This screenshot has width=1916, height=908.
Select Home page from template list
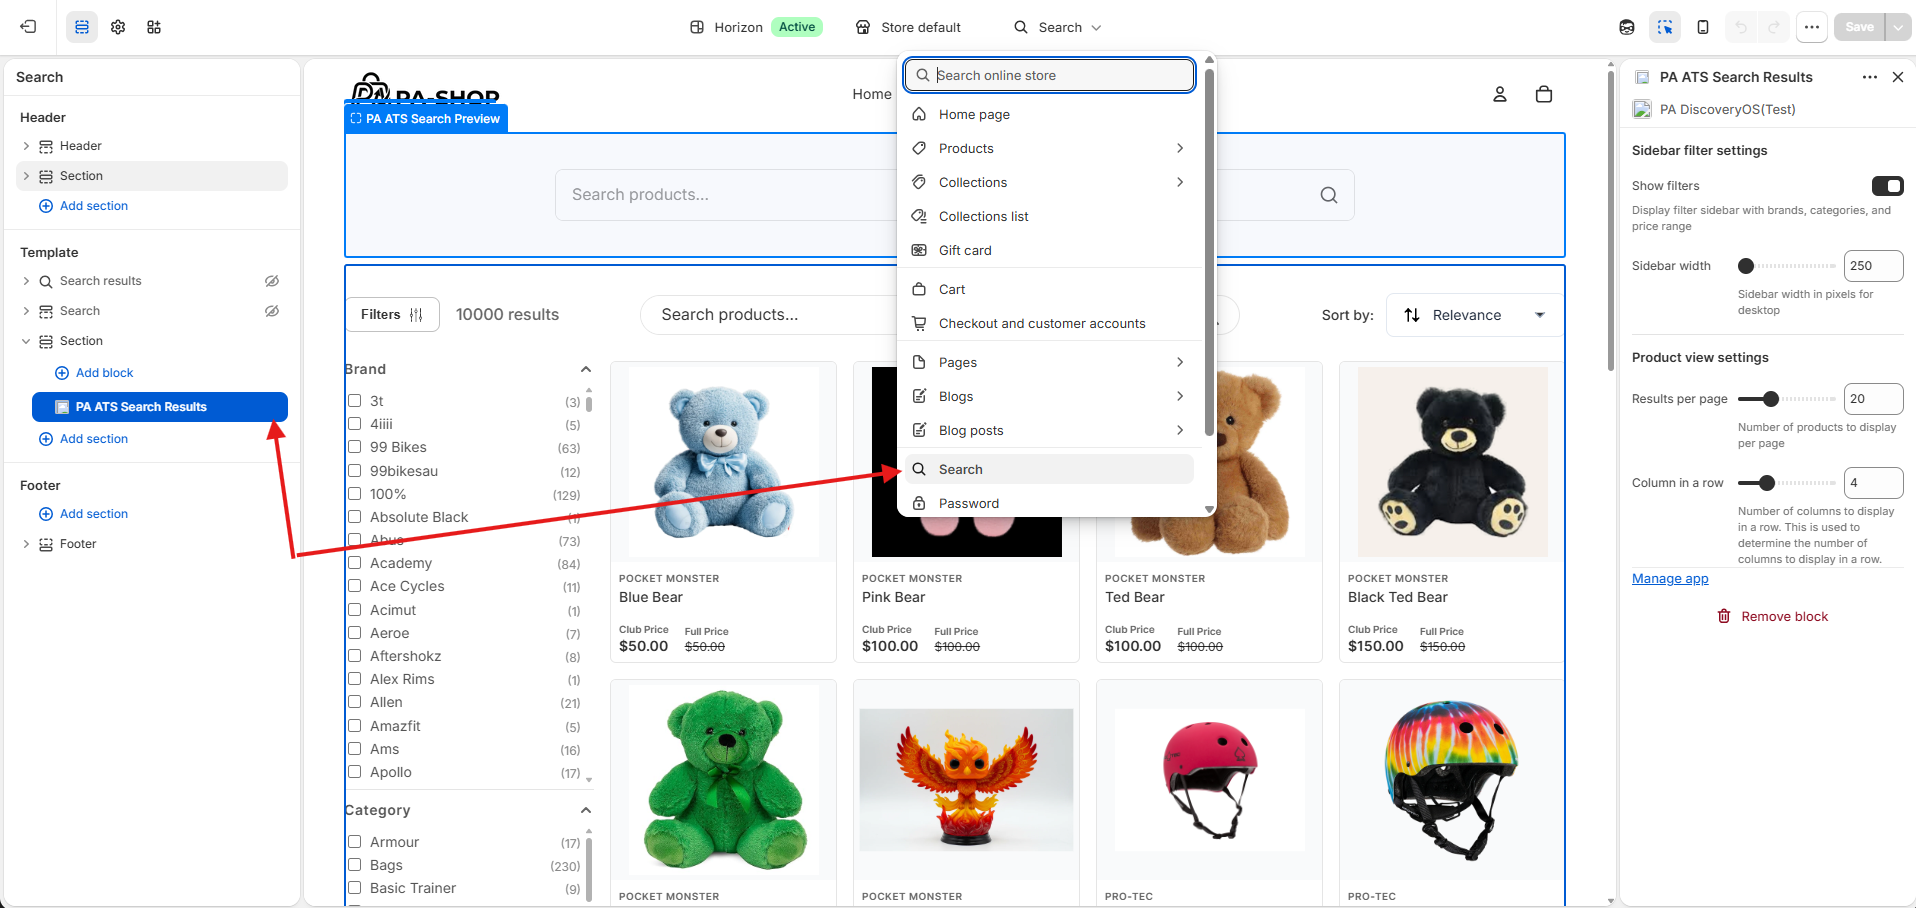point(1049,114)
